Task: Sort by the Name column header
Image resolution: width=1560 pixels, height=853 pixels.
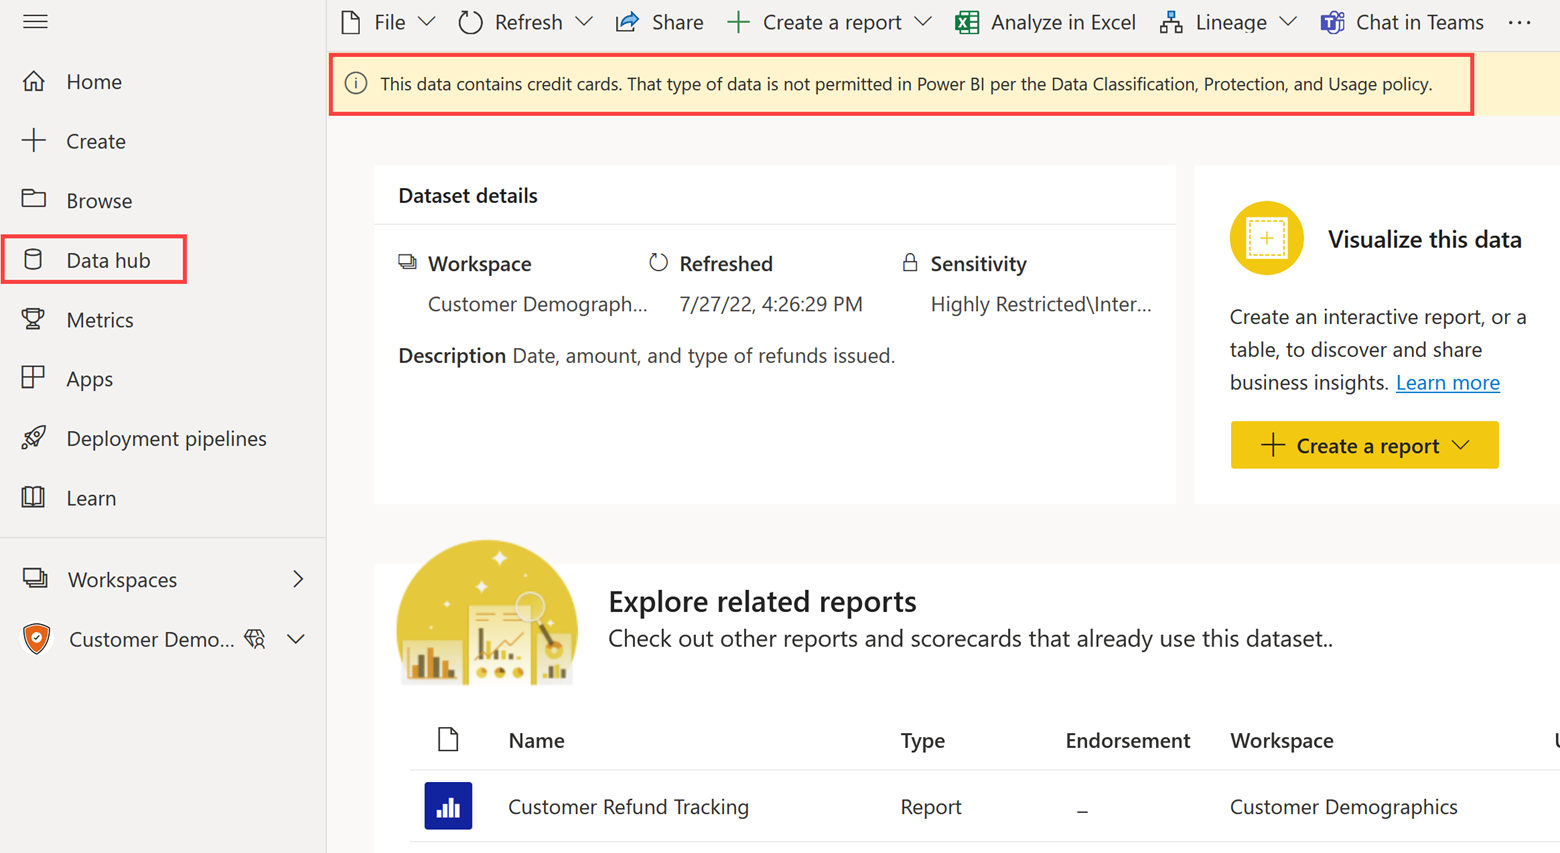Action: click(x=536, y=740)
